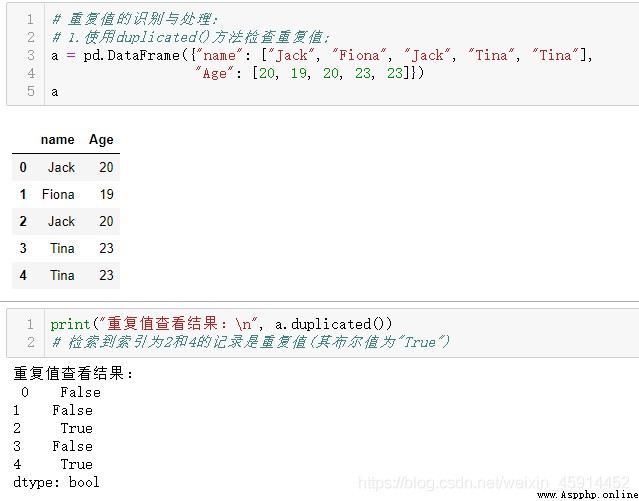
Task: Click "False" for index 1 in printed output
Action: tap(73, 410)
